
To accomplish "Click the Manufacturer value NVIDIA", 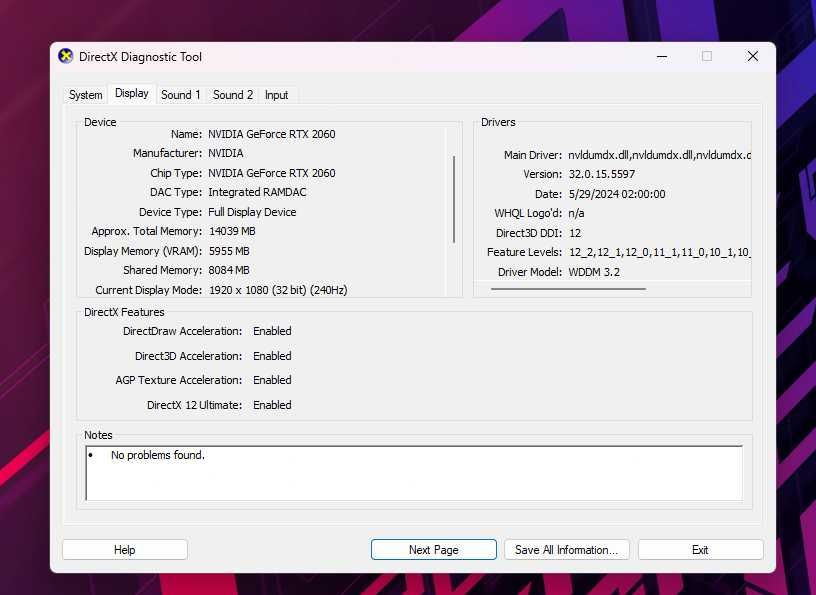I will (226, 154).
